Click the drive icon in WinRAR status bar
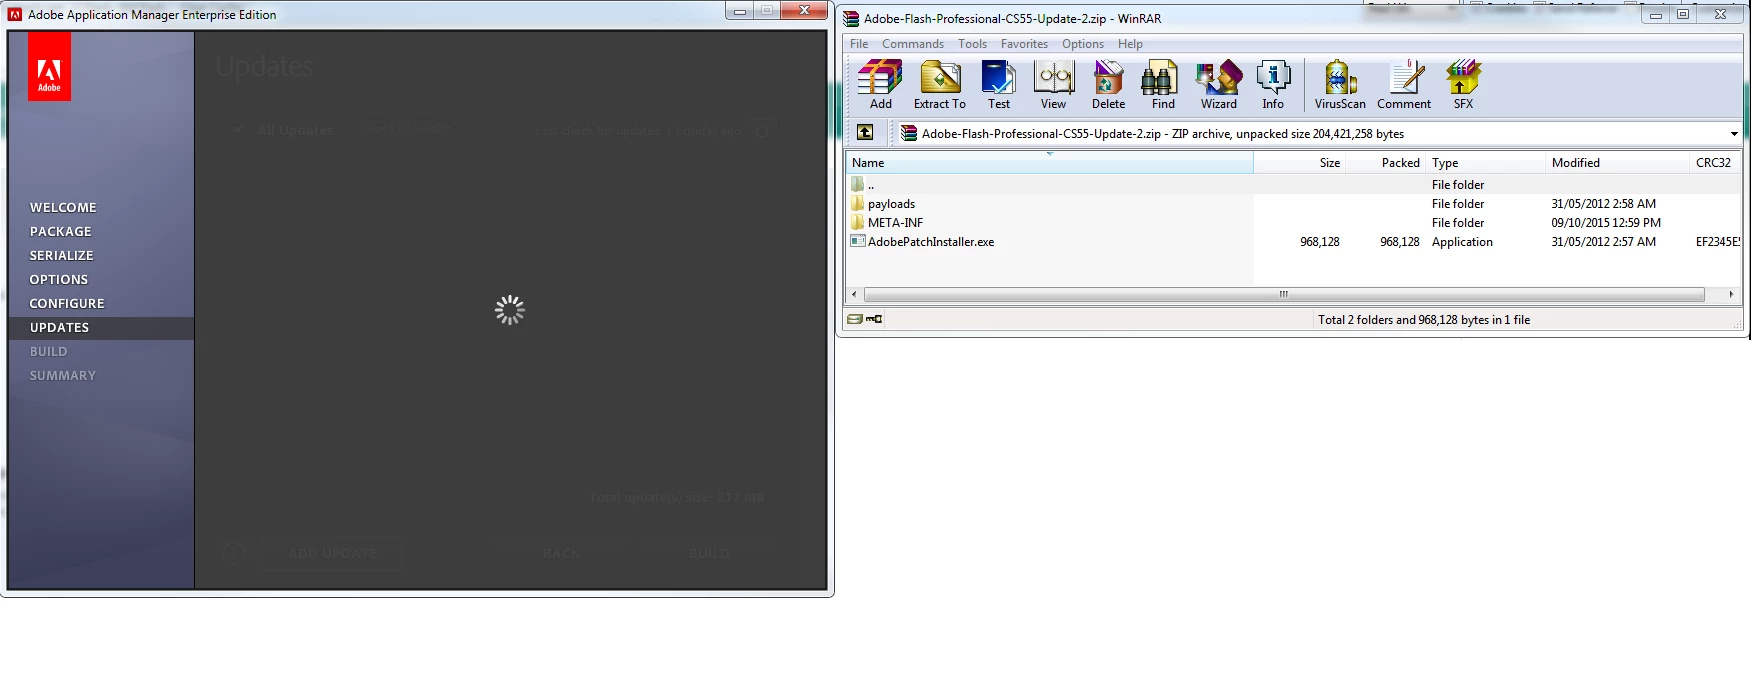1751x685 pixels. click(855, 319)
